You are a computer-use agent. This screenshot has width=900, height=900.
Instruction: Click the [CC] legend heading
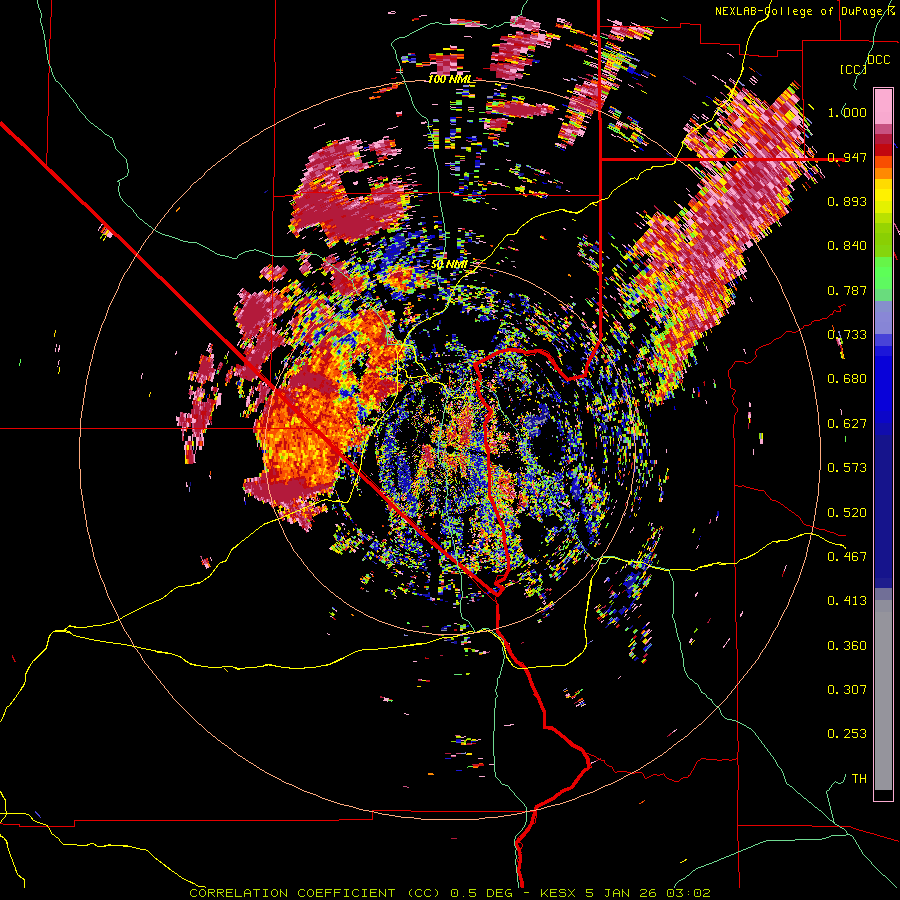tap(853, 69)
